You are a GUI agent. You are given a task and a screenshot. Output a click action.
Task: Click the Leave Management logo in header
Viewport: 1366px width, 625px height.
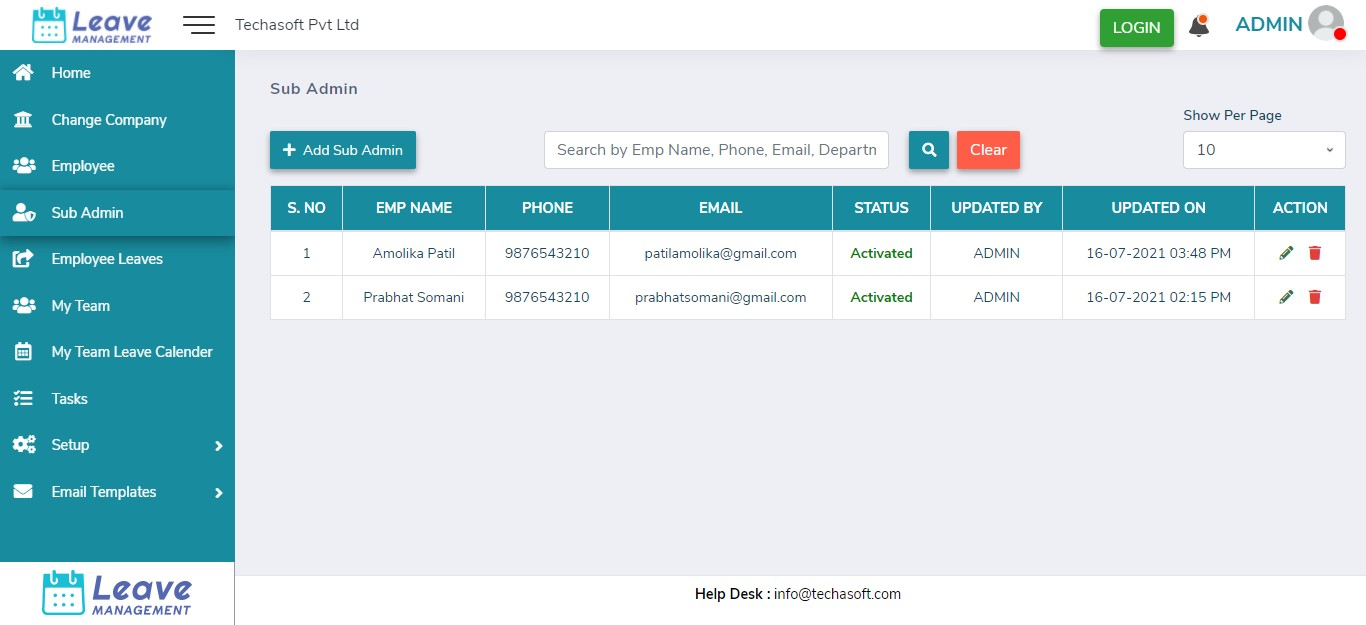click(92, 25)
